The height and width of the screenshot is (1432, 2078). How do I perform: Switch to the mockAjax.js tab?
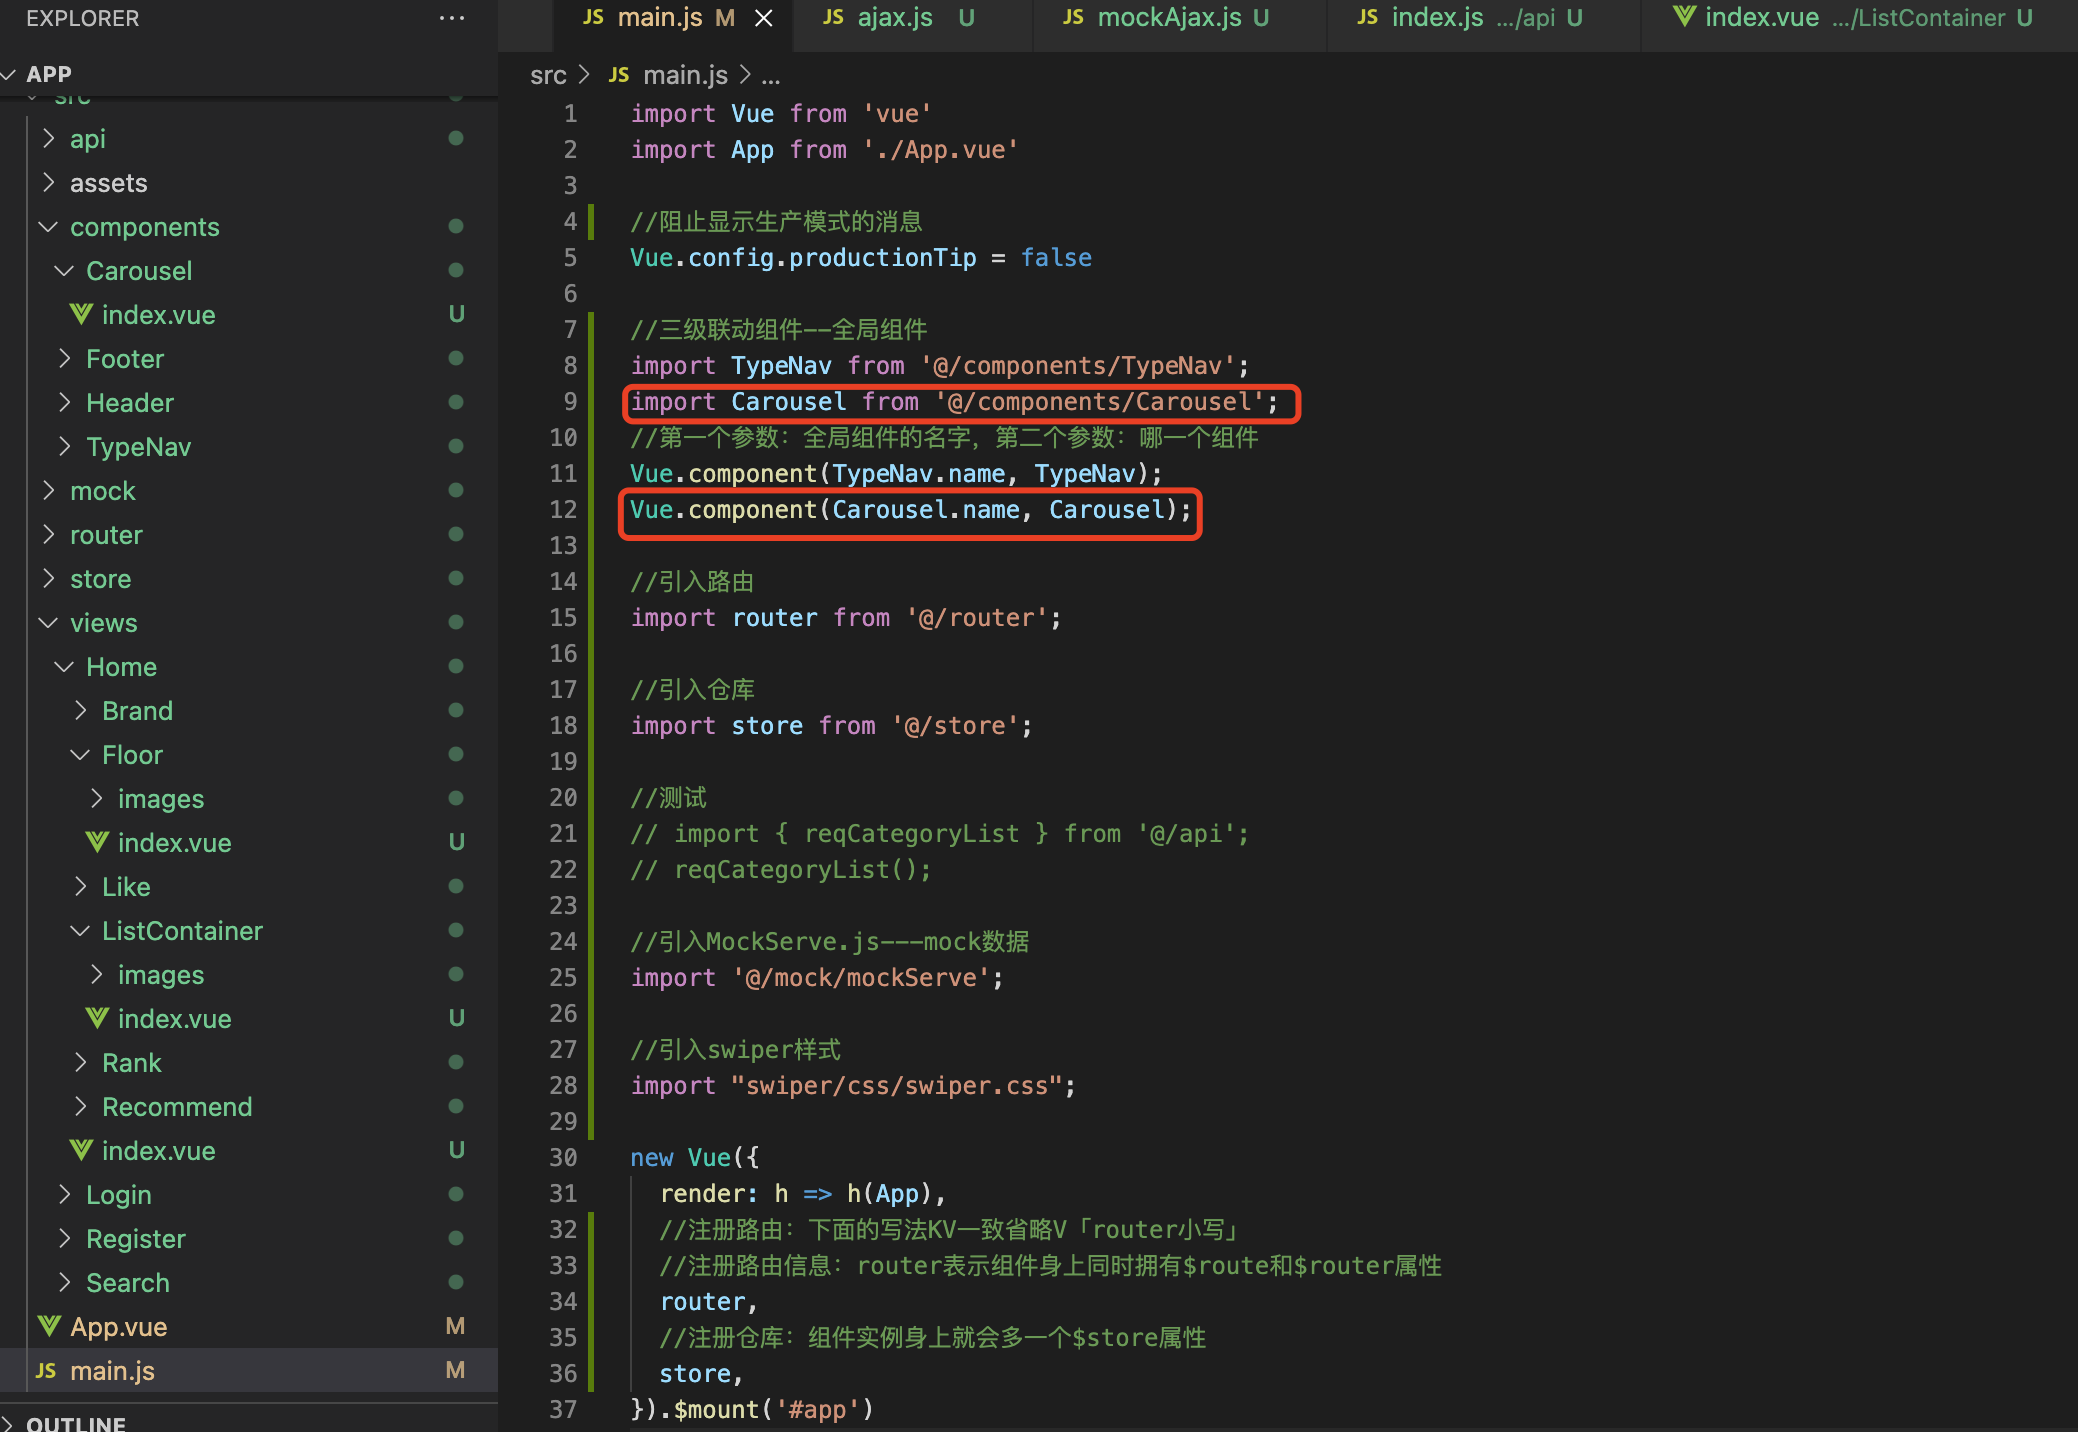(x=1168, y=18)
